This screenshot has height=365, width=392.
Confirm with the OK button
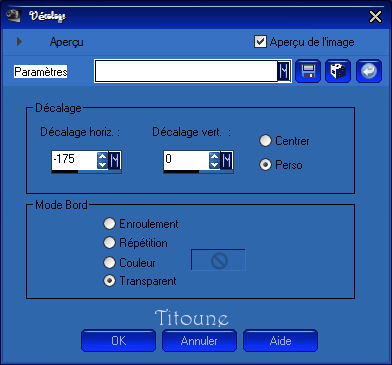tap(118, 341)
